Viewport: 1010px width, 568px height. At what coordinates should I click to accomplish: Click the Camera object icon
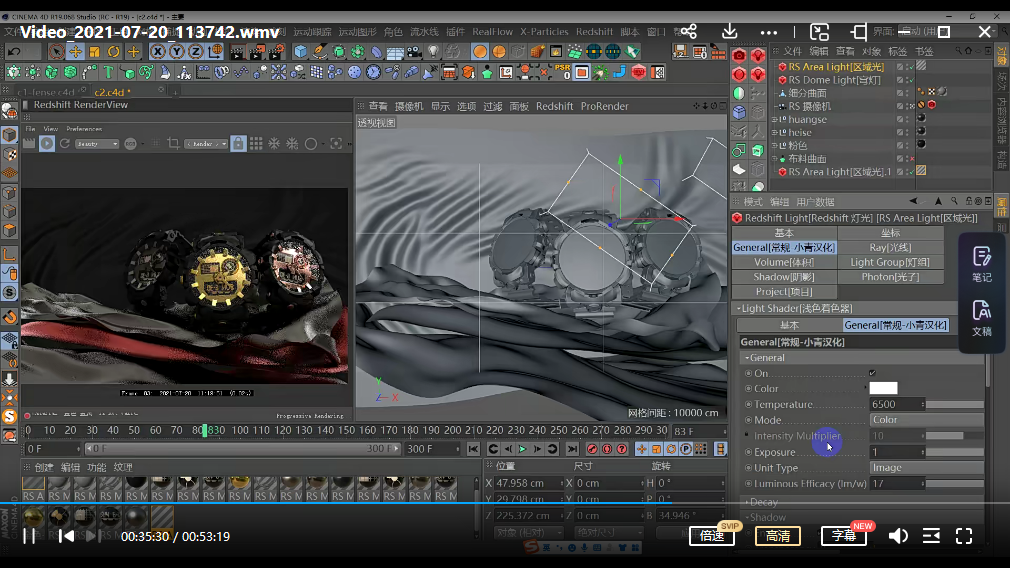tap(414, 52)
